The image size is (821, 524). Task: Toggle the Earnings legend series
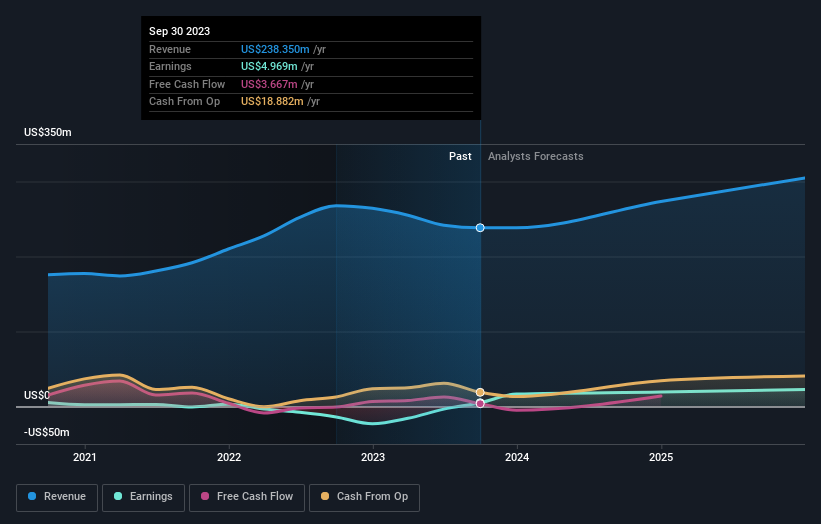pyautogui.click(x=143, y=497)
